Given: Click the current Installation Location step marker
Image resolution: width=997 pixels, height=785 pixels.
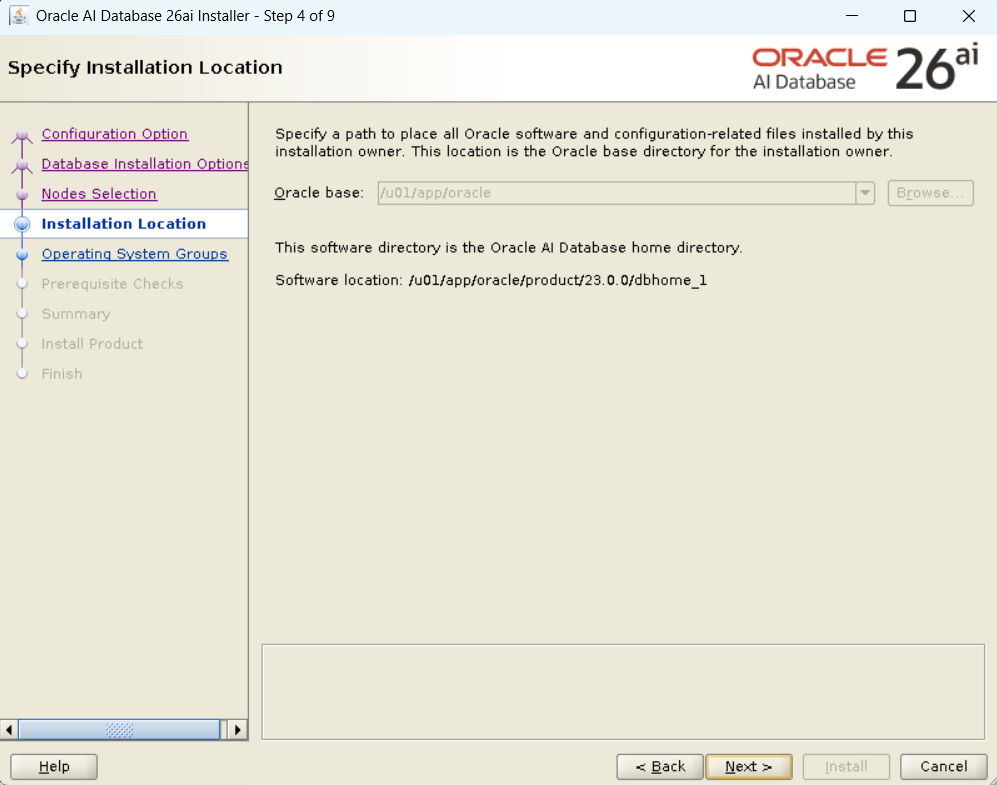Looking at the screenshot, I should tap(22, 225).
